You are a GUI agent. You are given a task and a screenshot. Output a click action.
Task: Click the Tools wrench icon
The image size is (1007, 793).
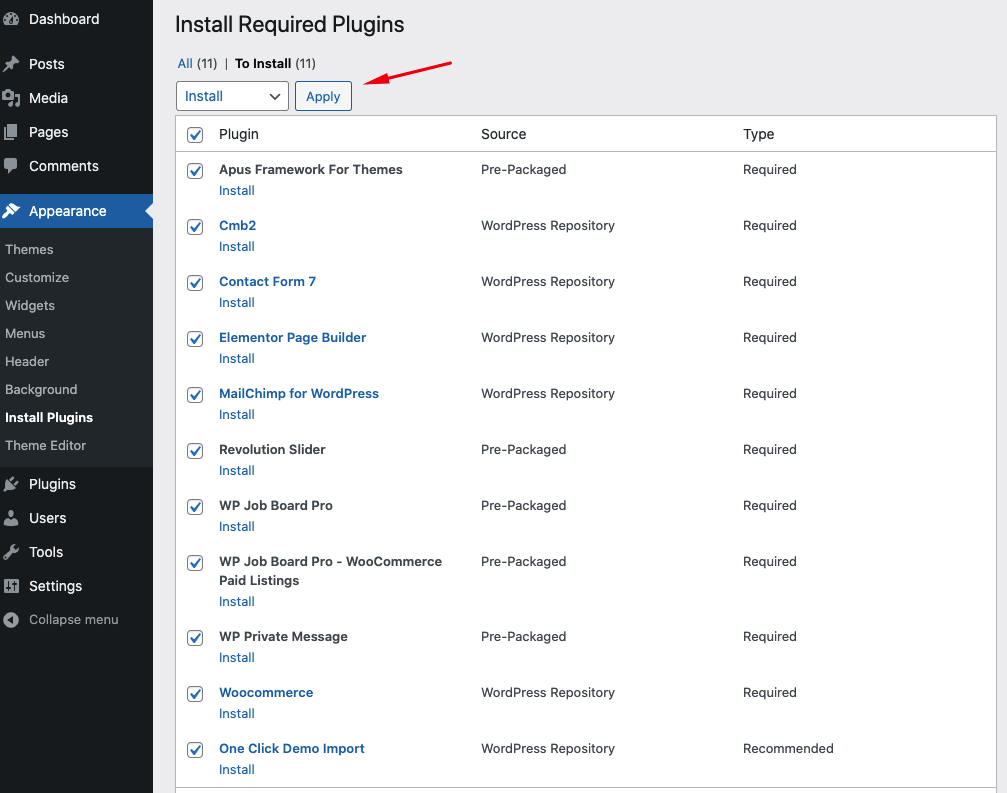pyautogui.click(x=11, y=552)
